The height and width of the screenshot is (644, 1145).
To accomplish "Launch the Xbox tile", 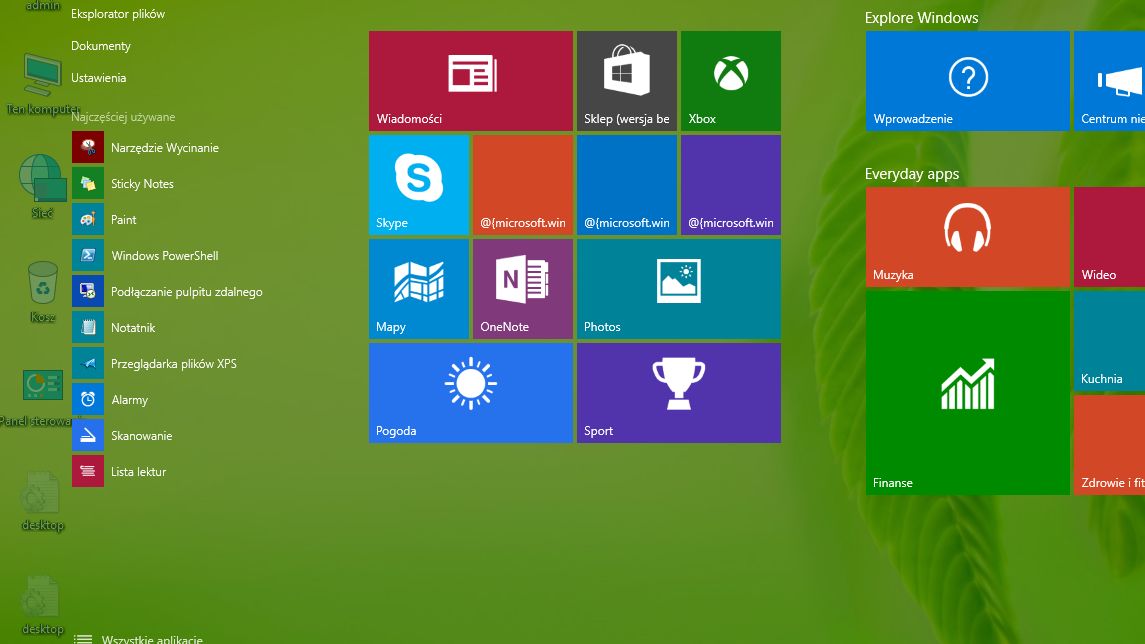I will pyautogui.click(x=731, y=81).
